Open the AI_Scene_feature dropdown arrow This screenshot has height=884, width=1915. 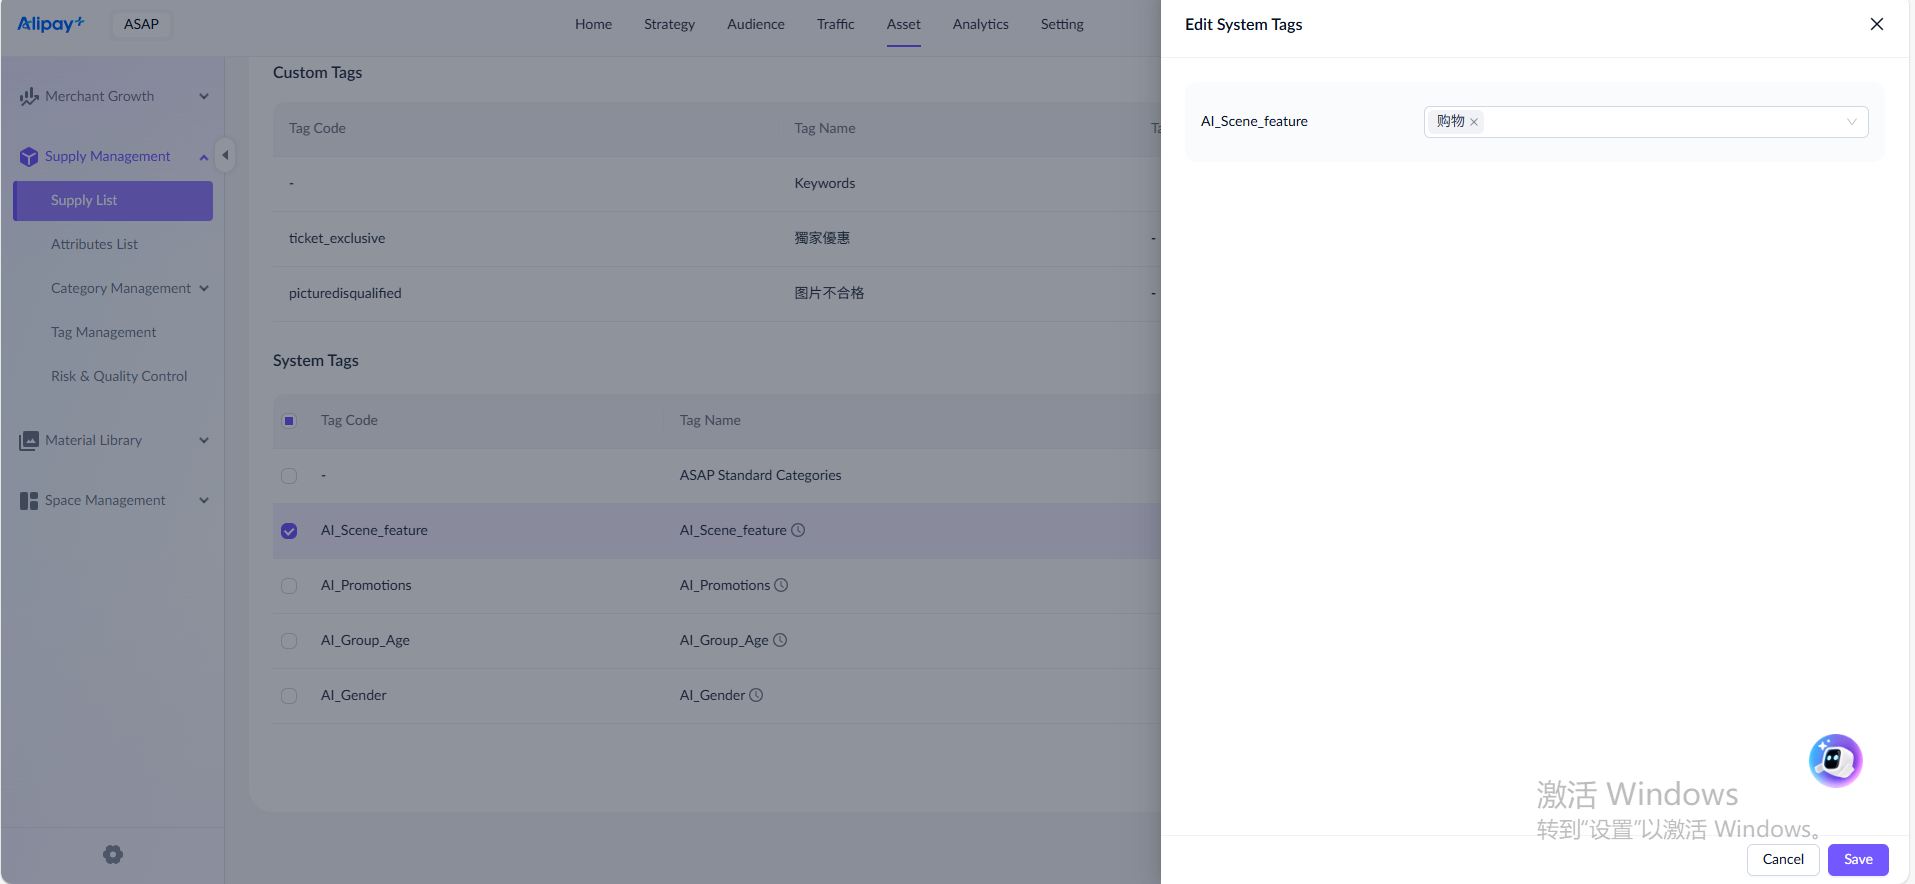click(1851, 122)
